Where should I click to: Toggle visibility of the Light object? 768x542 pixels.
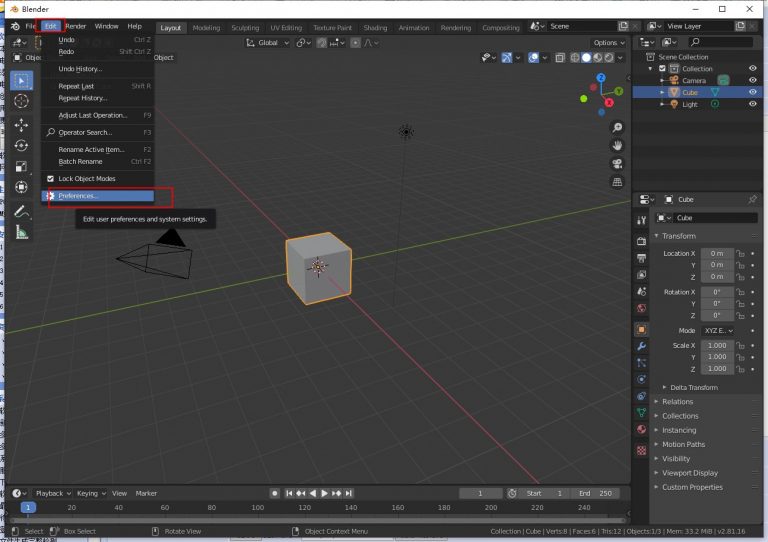pyautogui.click(x=752, y=104)
